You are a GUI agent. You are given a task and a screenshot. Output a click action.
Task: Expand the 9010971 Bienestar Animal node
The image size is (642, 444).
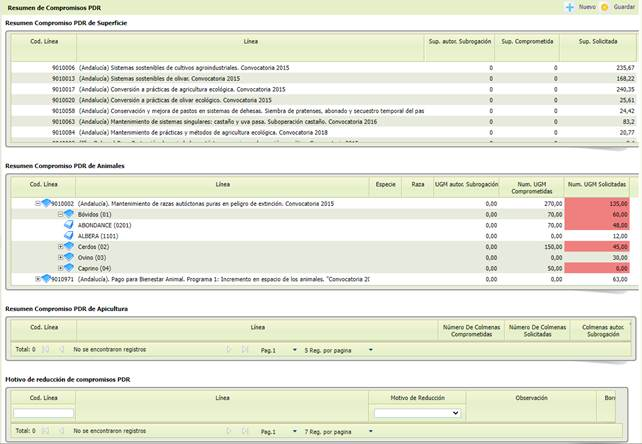click(x=38, y=279)
